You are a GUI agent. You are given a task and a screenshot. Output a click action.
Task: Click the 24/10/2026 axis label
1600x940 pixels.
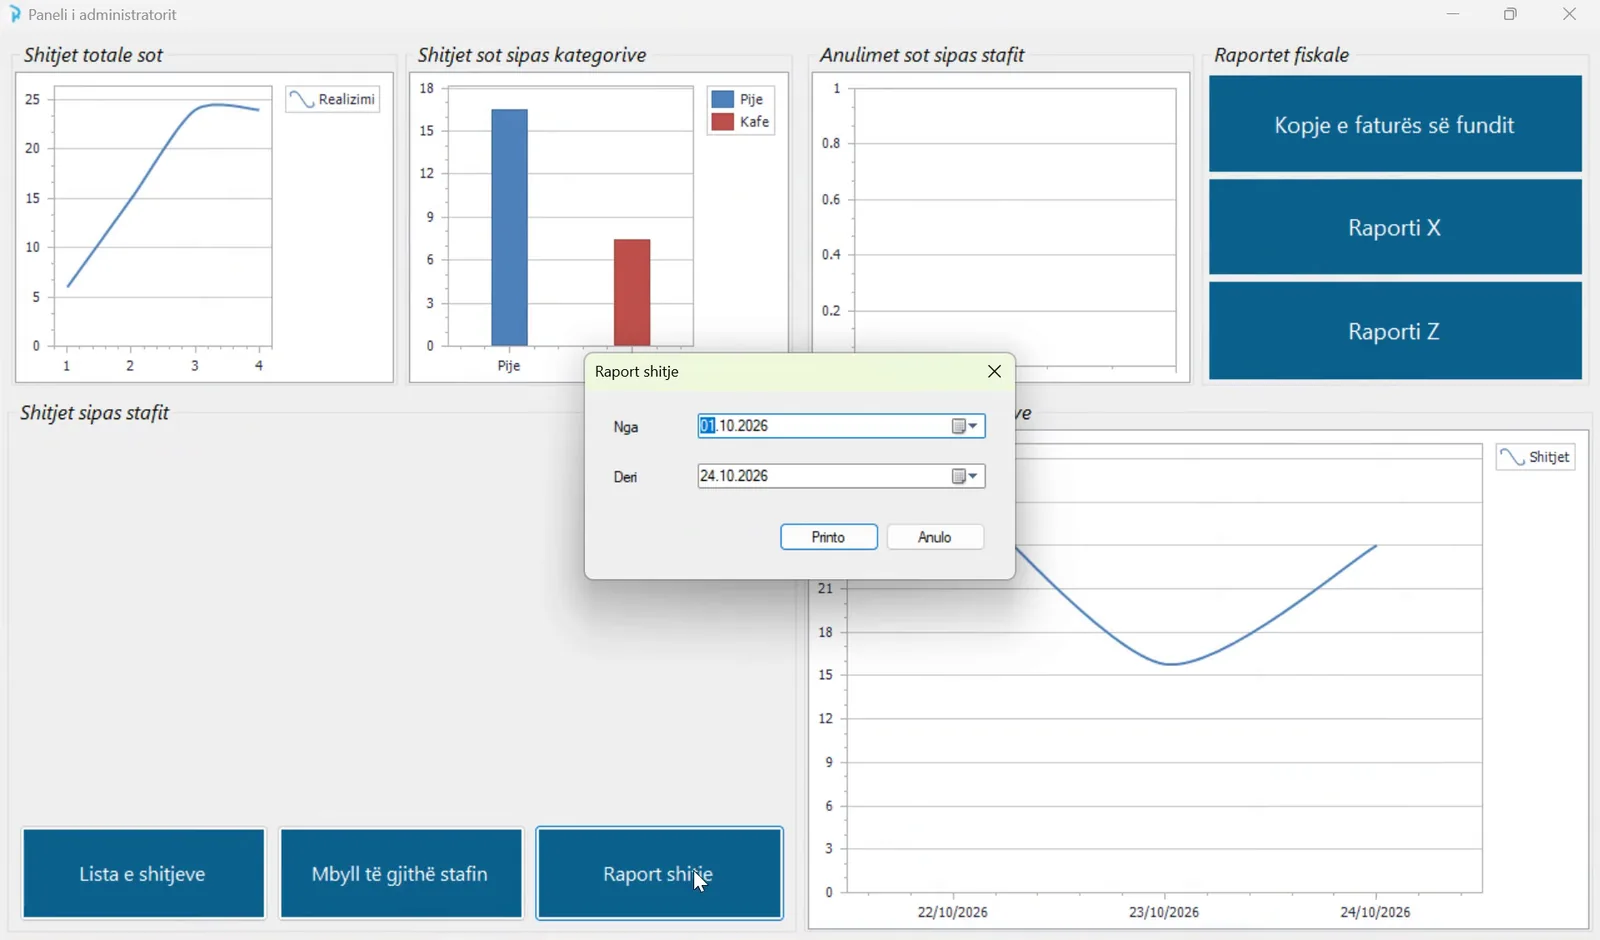(x=1375, y=912)
